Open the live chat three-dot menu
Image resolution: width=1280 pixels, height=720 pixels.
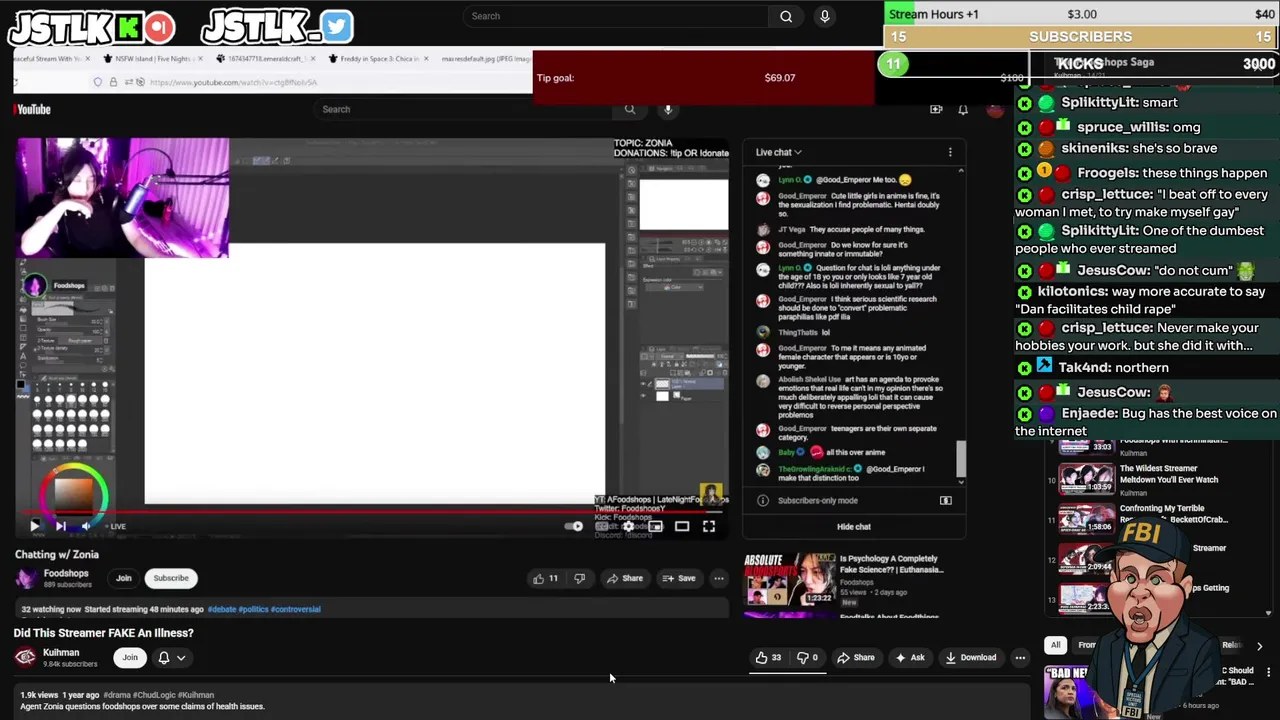950,152
